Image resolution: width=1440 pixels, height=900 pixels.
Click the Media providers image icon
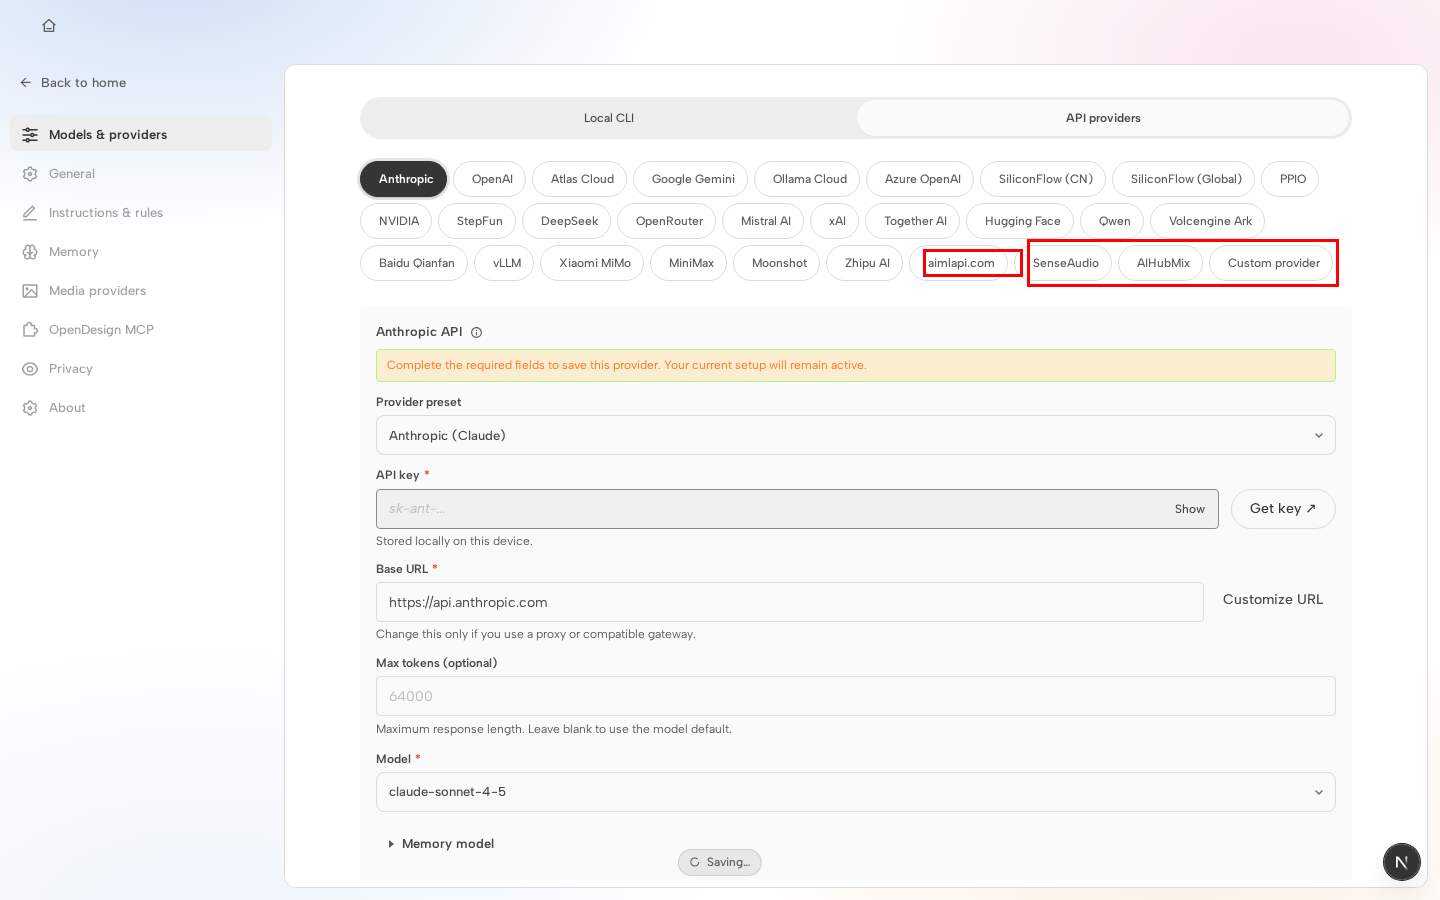pos(30,291)
